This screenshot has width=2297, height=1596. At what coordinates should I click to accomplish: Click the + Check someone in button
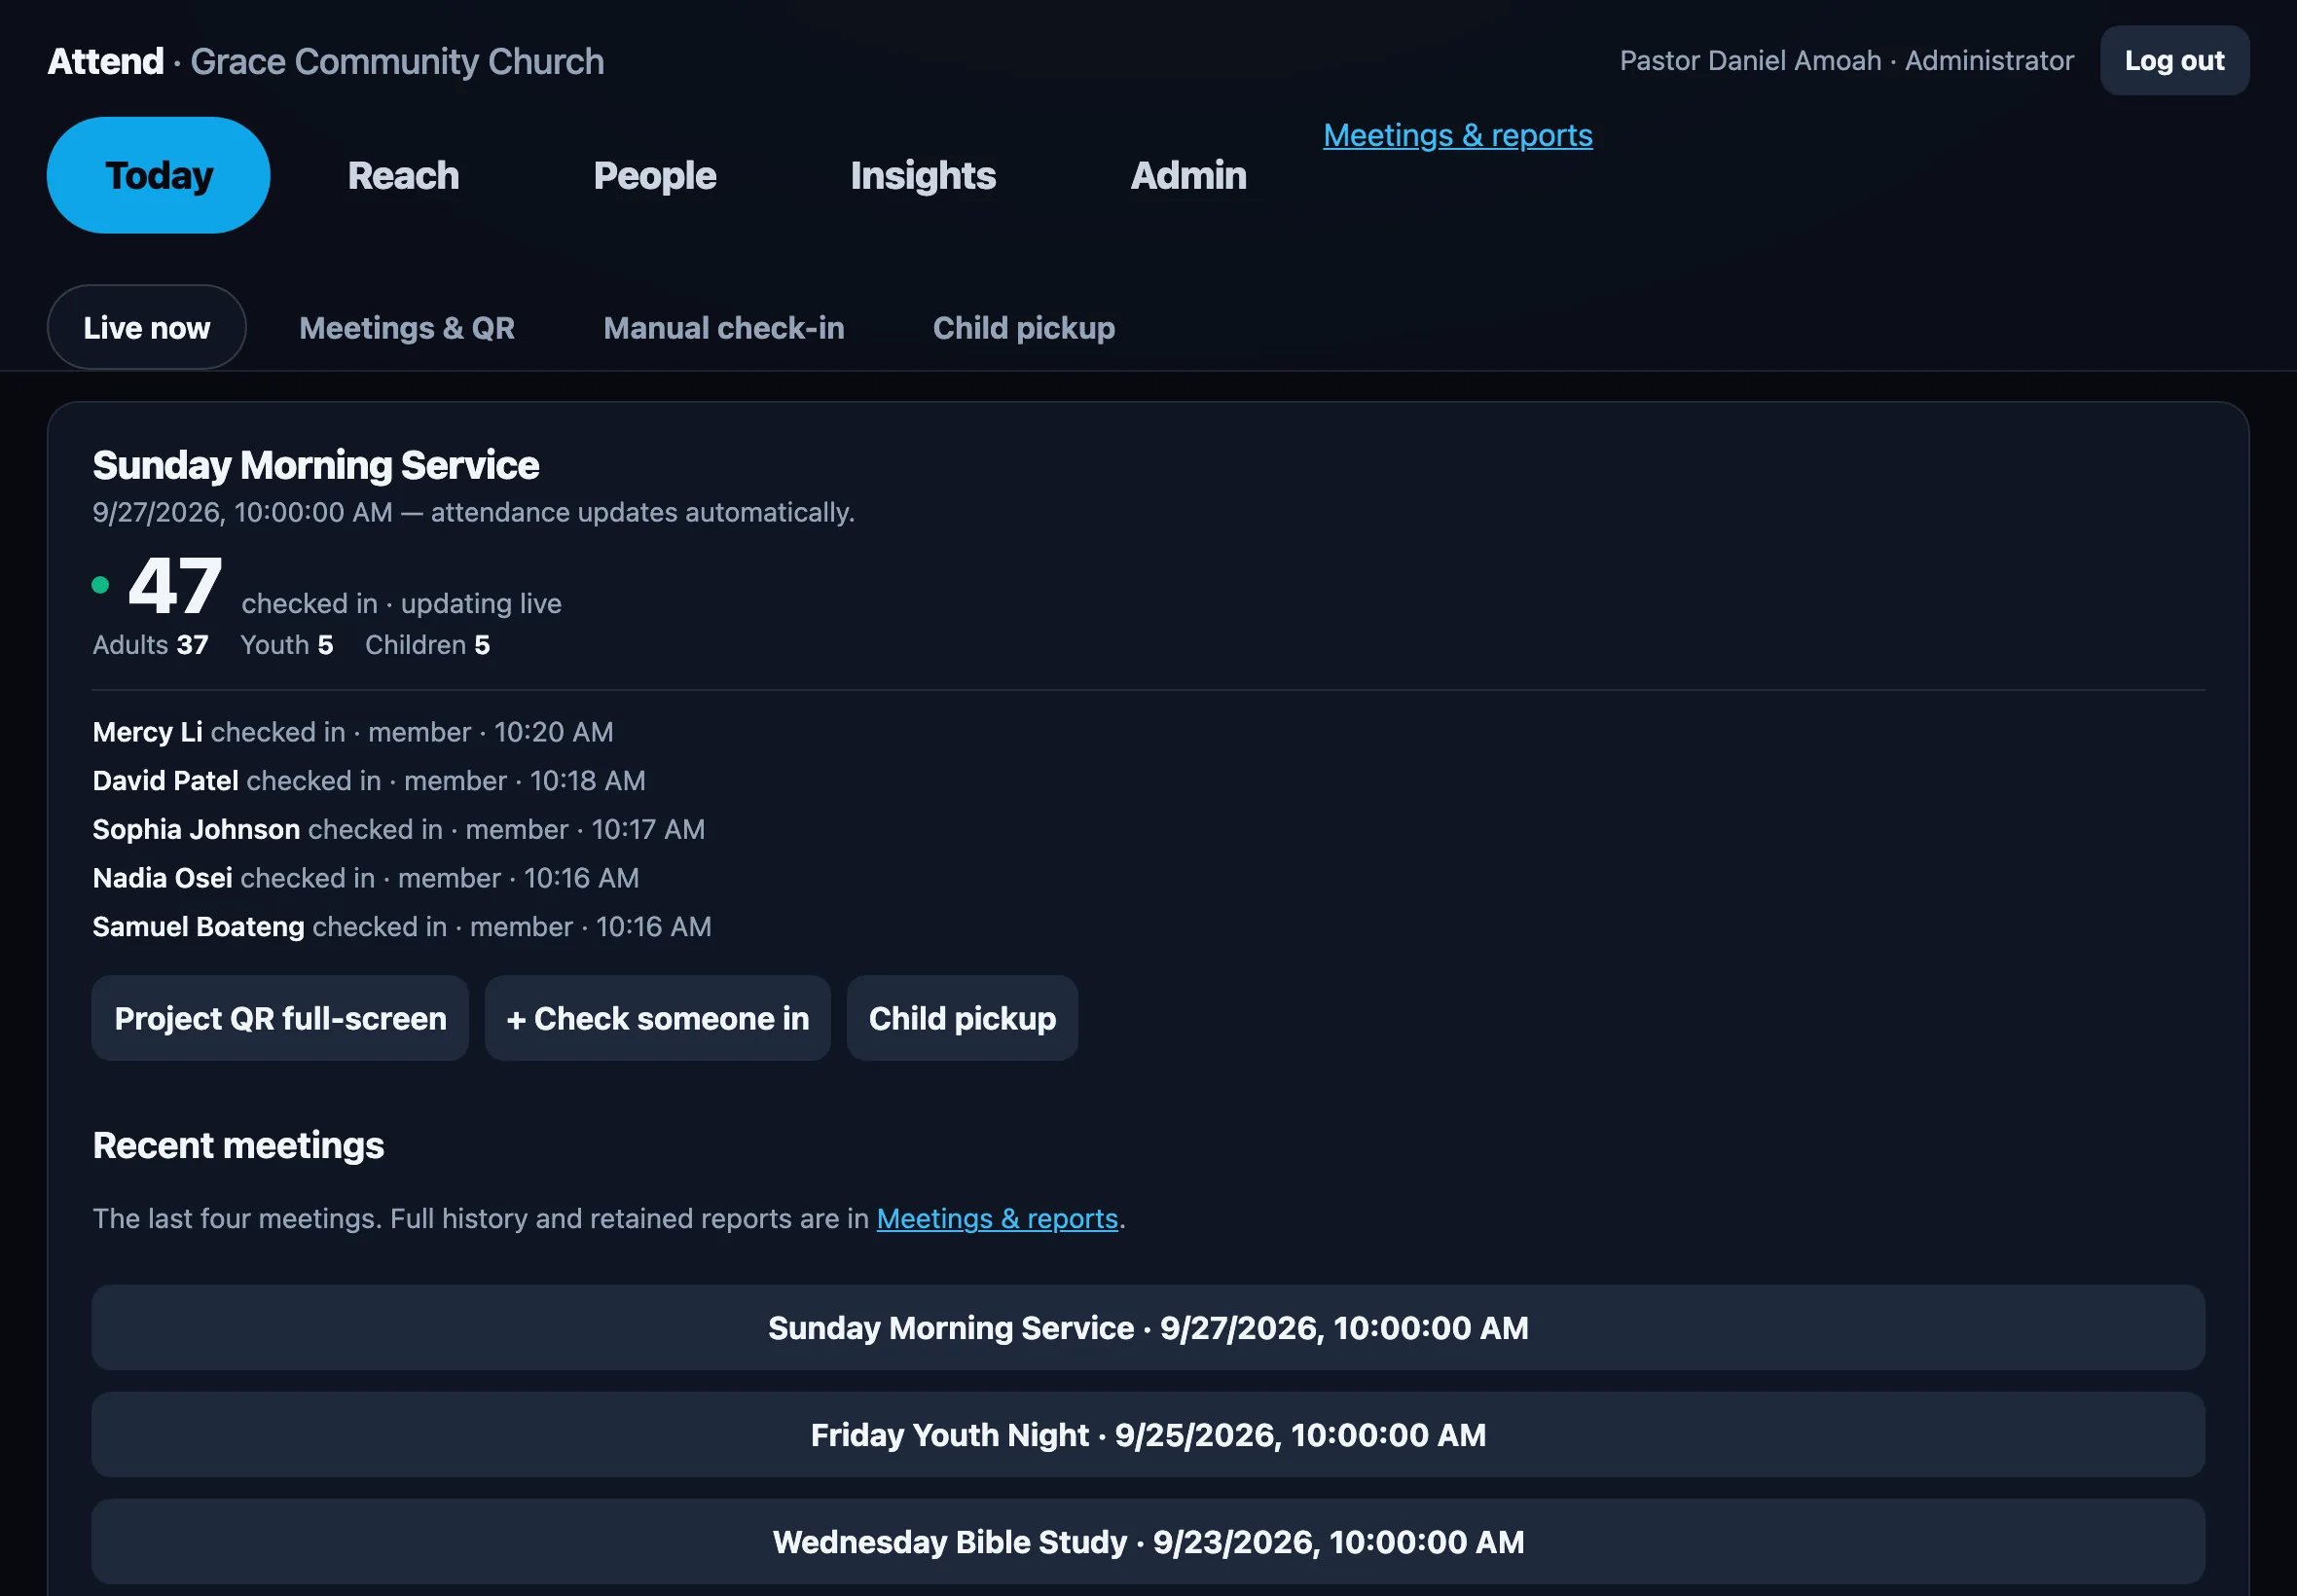pyautogui.click(x=658, y=1018)
